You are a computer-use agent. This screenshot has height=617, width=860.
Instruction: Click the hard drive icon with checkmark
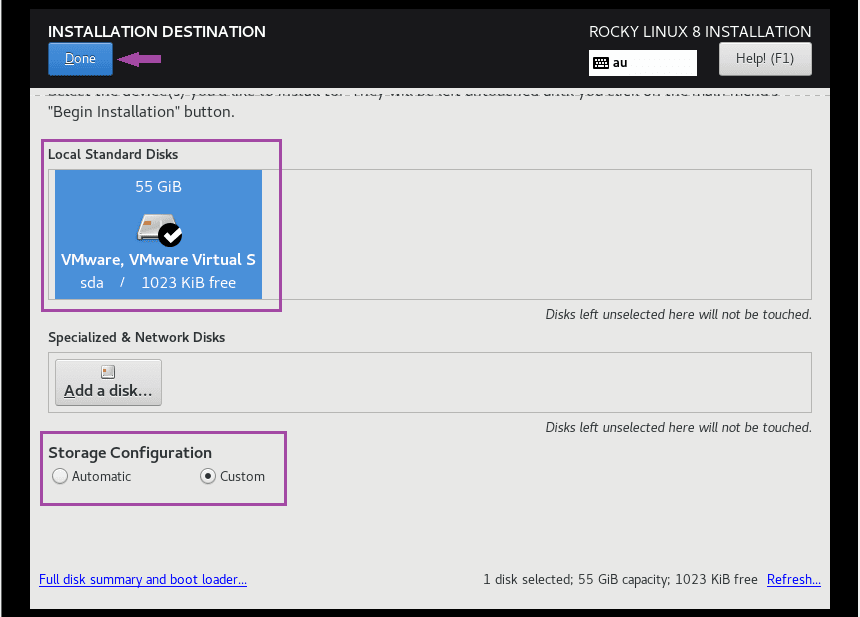click(x=159, y=229)
